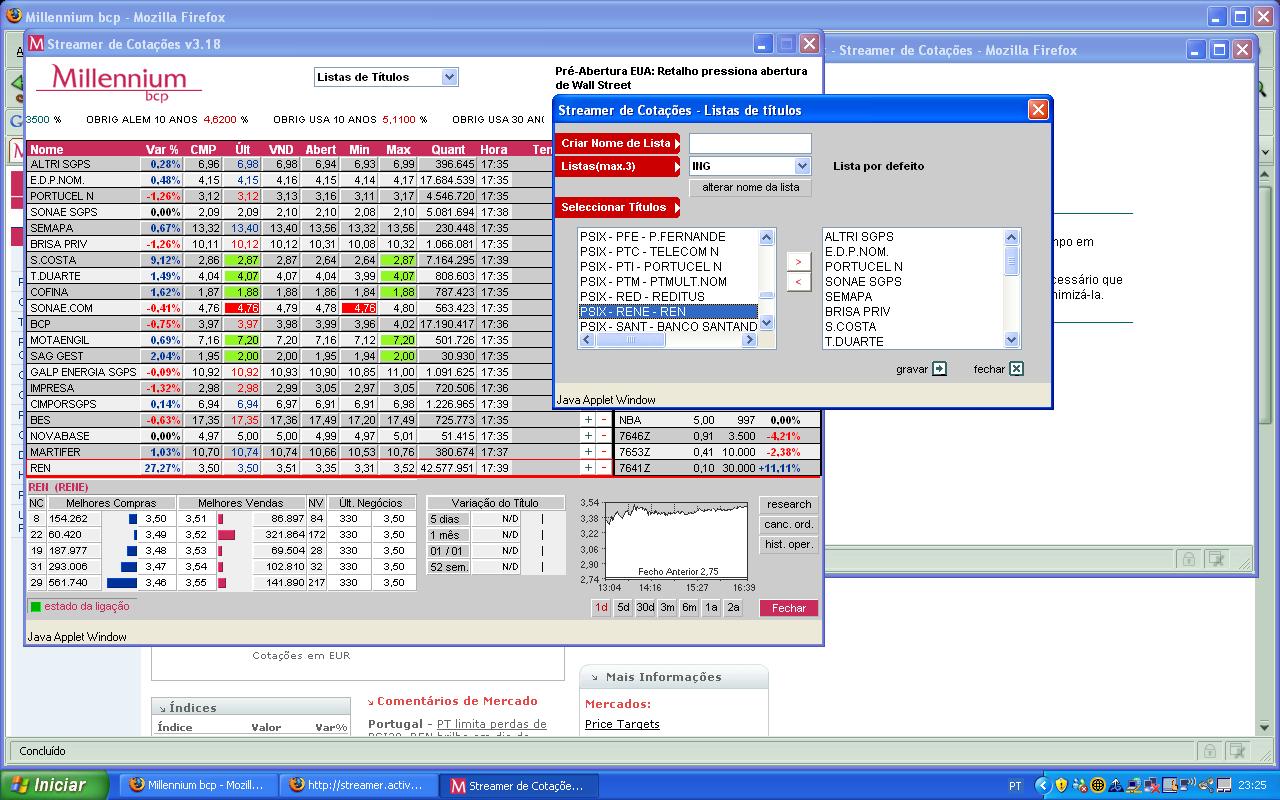This screenshot has width=1280, height=800.
Task: Click alterar nome da lista button
Action: 750,188
